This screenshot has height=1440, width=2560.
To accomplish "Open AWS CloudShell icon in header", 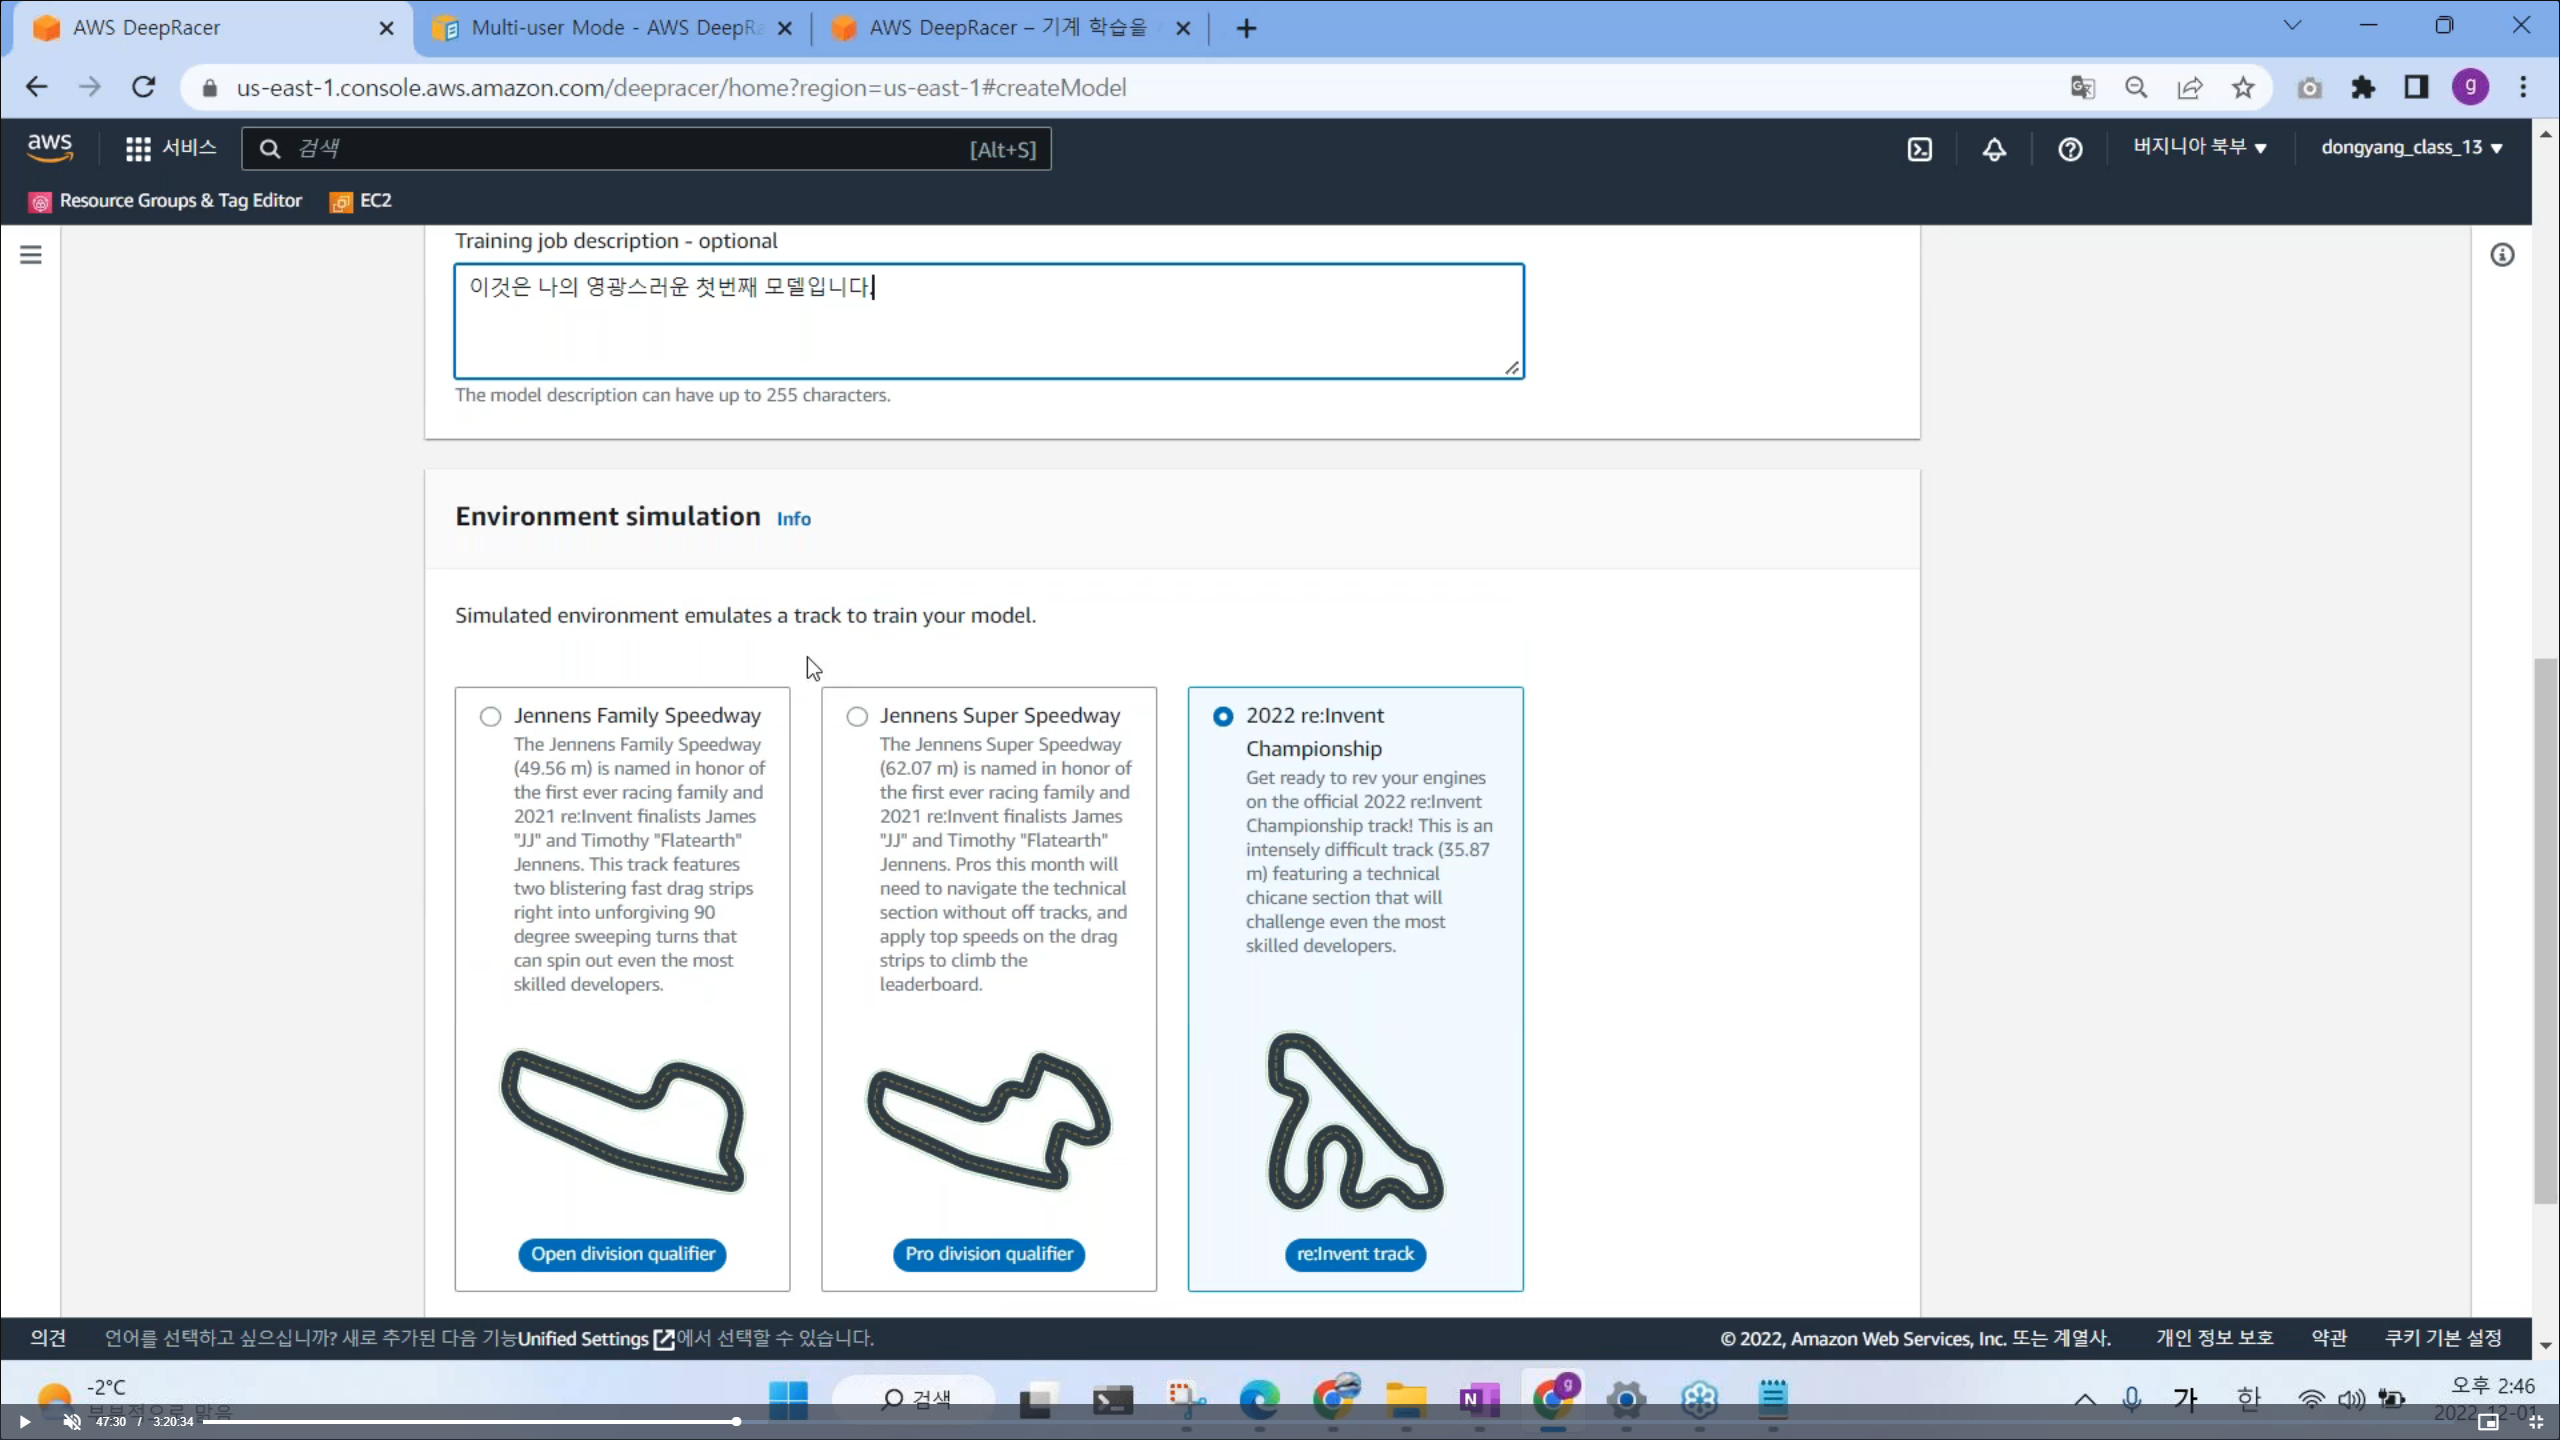I will click(x=1919, y=149).
